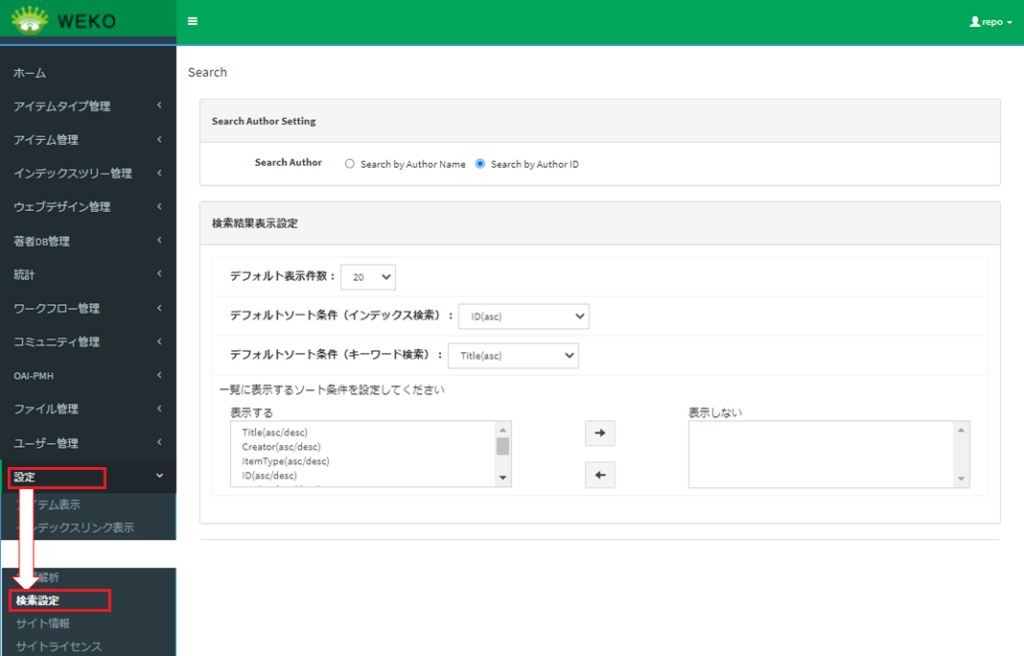Open index search default sort dropdown
This screenshot has height=656, width=1024.
tap(524, 316)
